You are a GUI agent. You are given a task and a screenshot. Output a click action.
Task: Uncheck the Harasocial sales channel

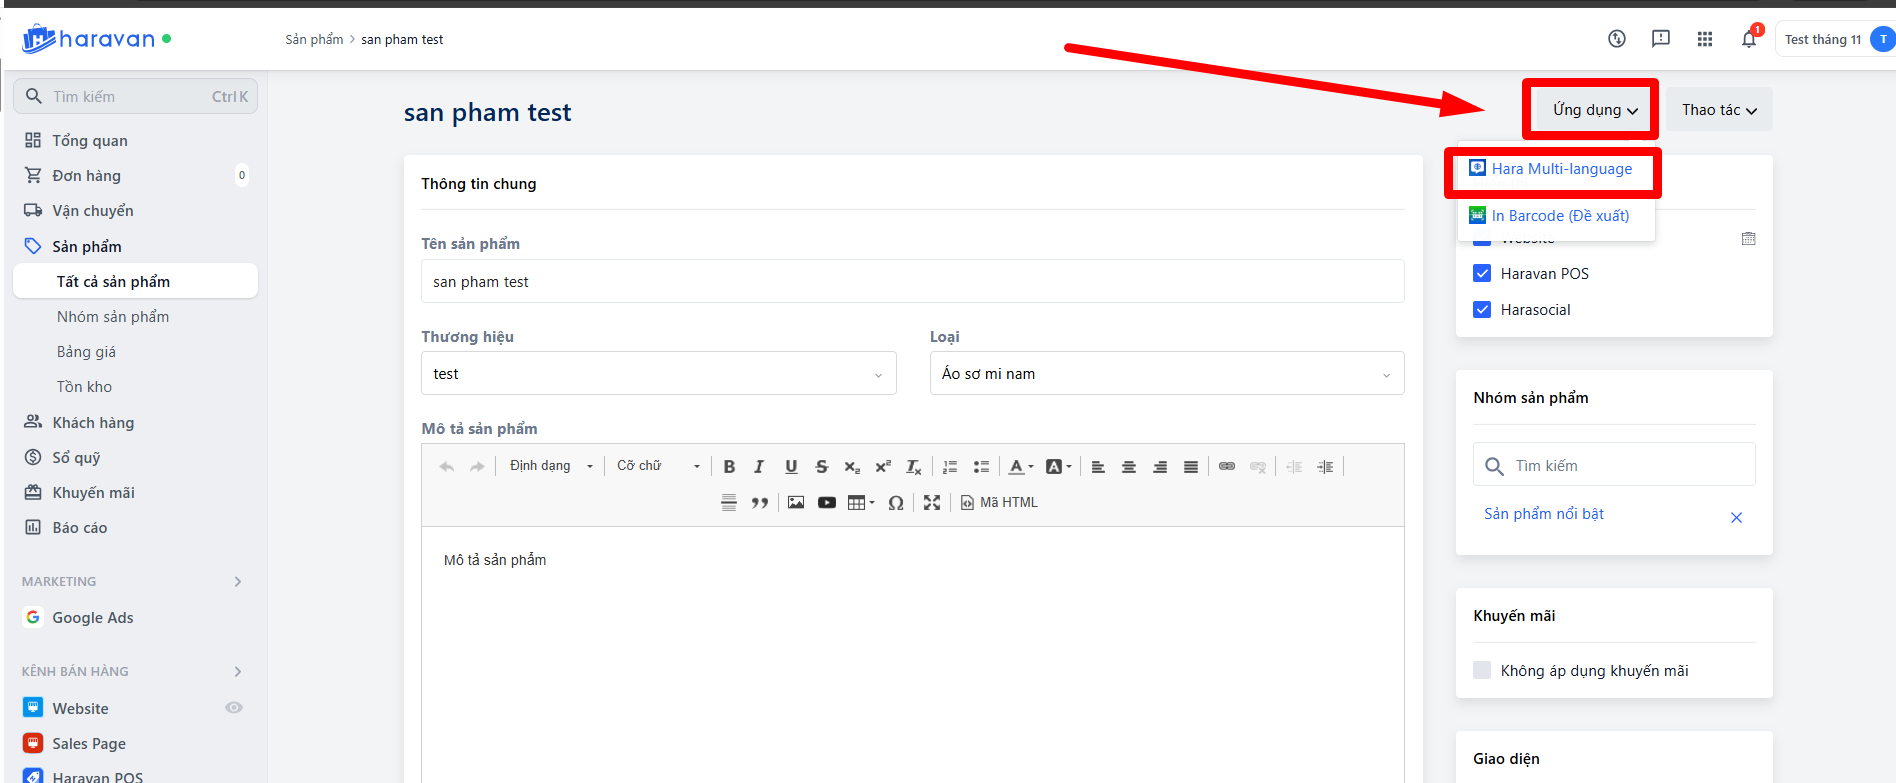[1482, 310]
